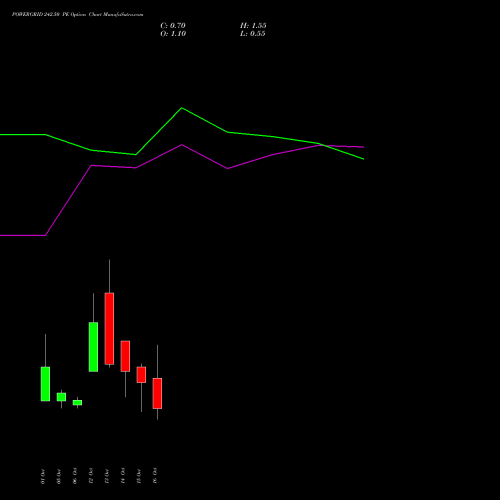Click the high value 'H: 1.55'
500x500 pixels.
click(253, 26)
